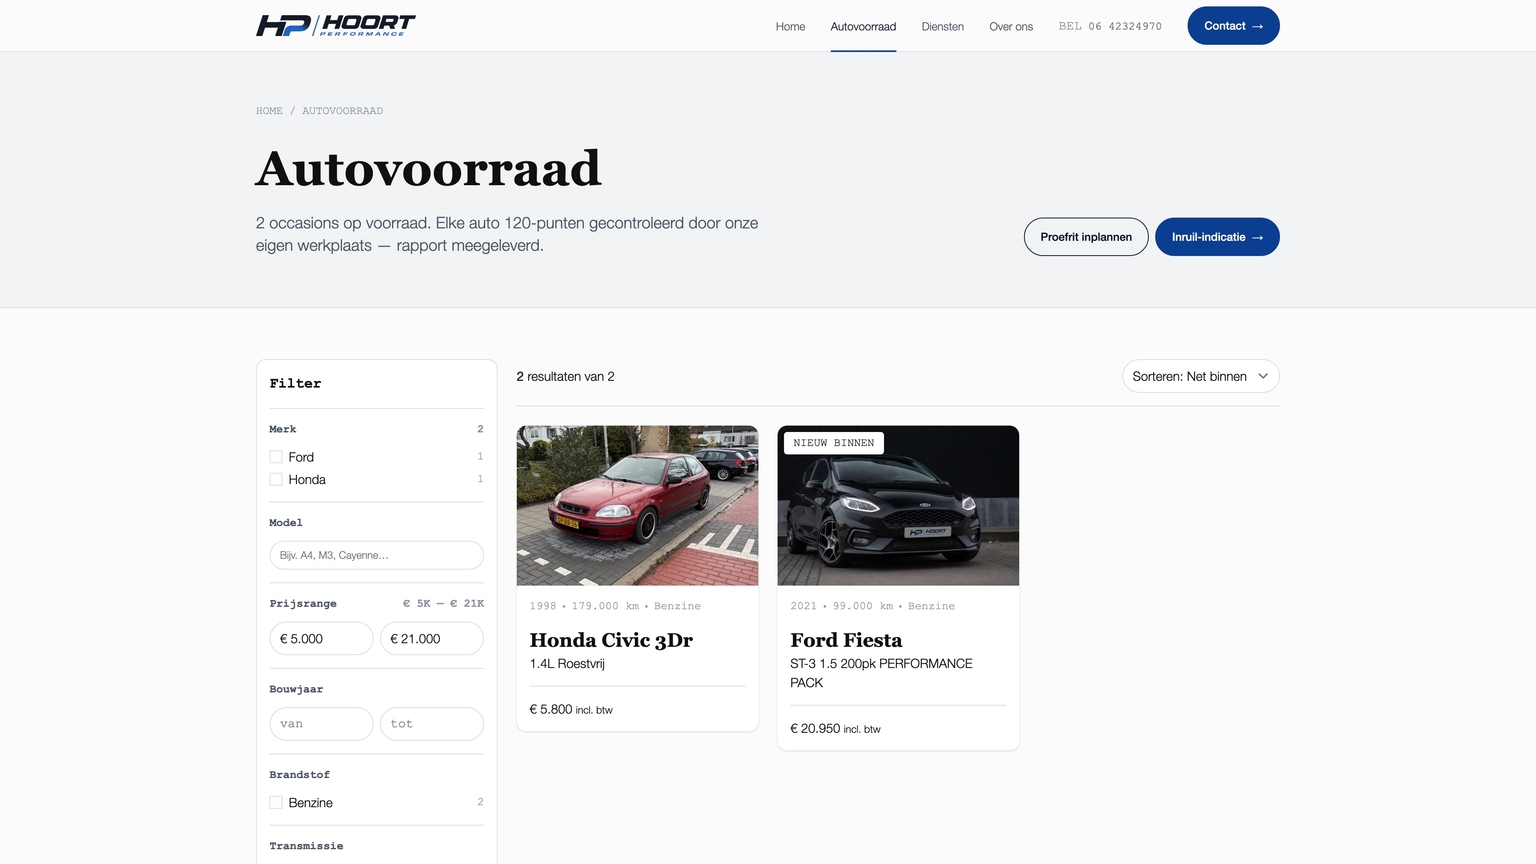Viewport: 1536px width, 864px height.
Task: Open the Ford Fiesta listing title
Action: pyautogui.click(x=846, y=640)
